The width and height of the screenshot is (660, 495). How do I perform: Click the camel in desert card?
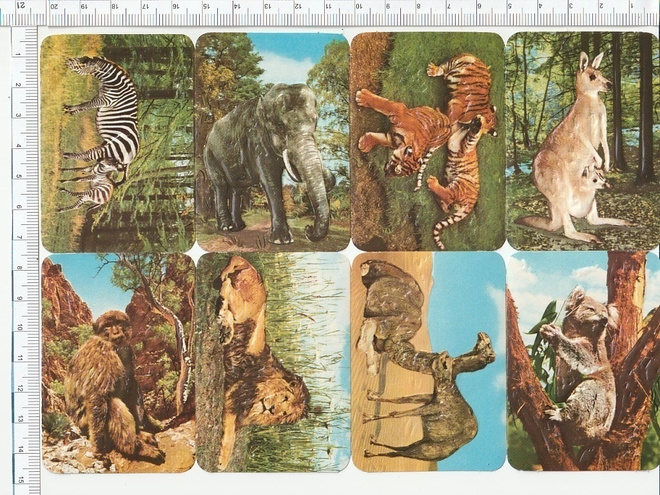coord(428,361)
